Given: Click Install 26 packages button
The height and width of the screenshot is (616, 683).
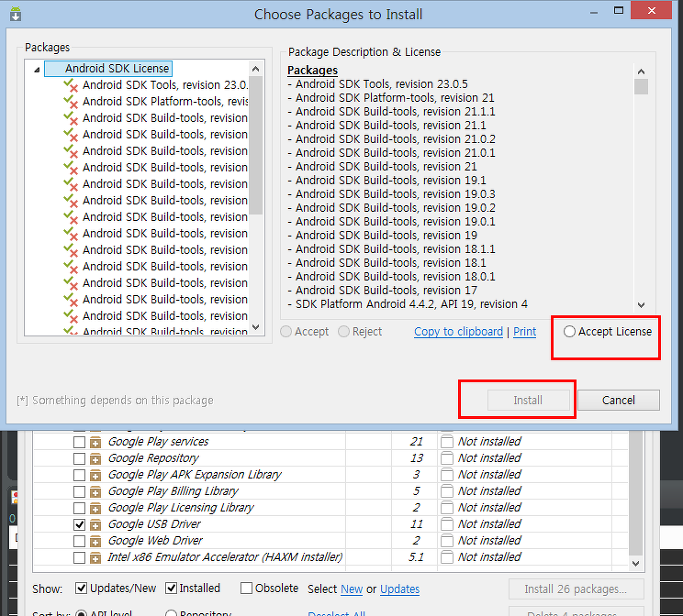Looking at the screenshot, I should (x=575, y=589).
